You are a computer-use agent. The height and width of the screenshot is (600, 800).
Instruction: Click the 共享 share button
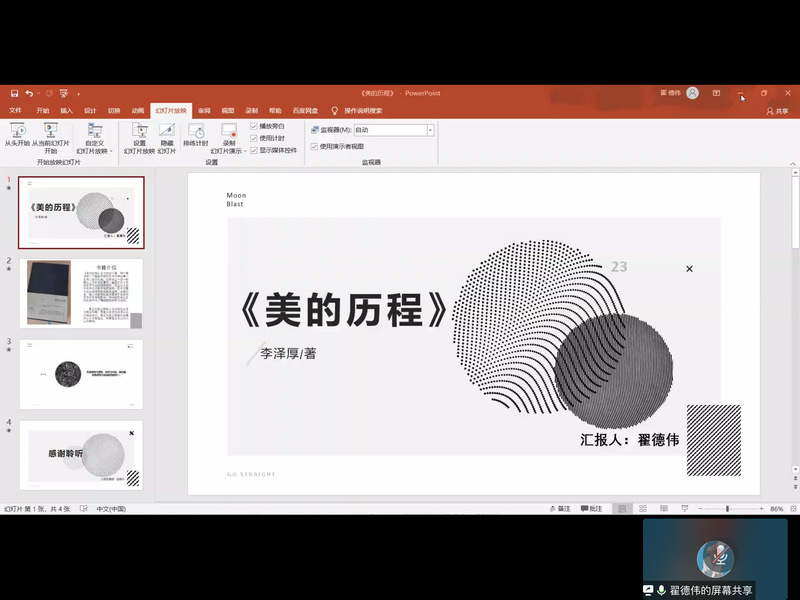tap(777, 111)
